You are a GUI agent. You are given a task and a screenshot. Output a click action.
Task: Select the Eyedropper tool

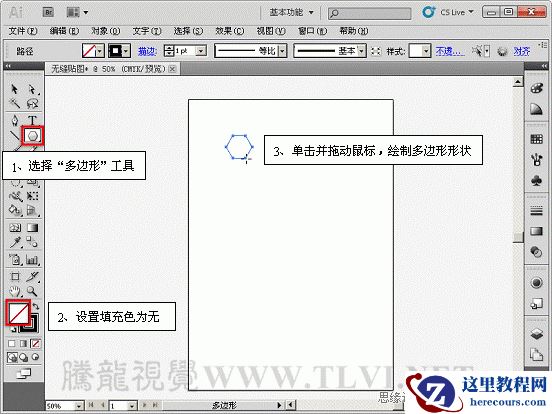pos(15,242)
